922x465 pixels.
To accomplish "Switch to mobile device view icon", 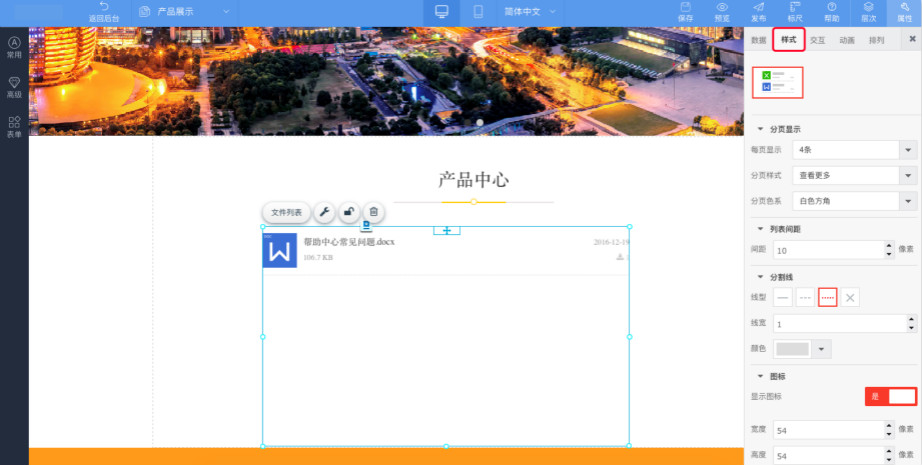I will coord(478,12).
